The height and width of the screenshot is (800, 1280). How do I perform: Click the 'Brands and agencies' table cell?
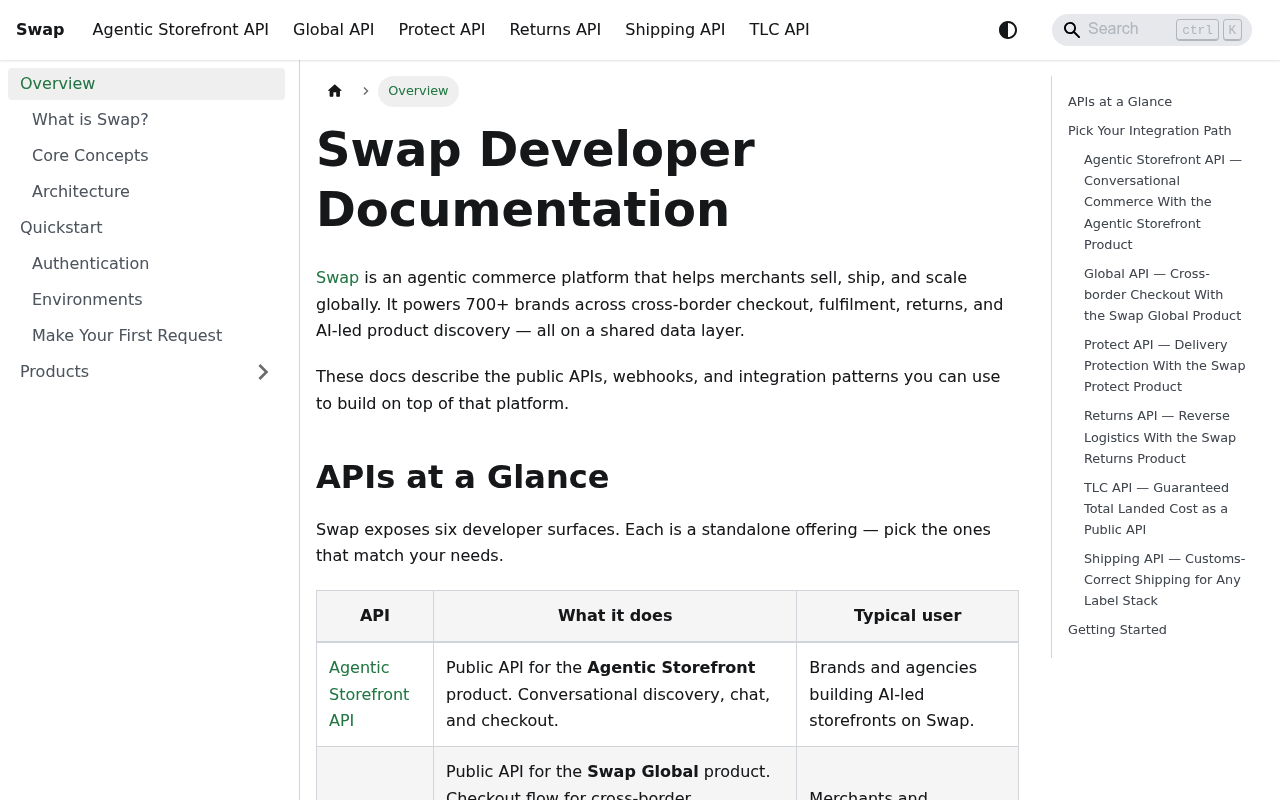click(908, 694)
